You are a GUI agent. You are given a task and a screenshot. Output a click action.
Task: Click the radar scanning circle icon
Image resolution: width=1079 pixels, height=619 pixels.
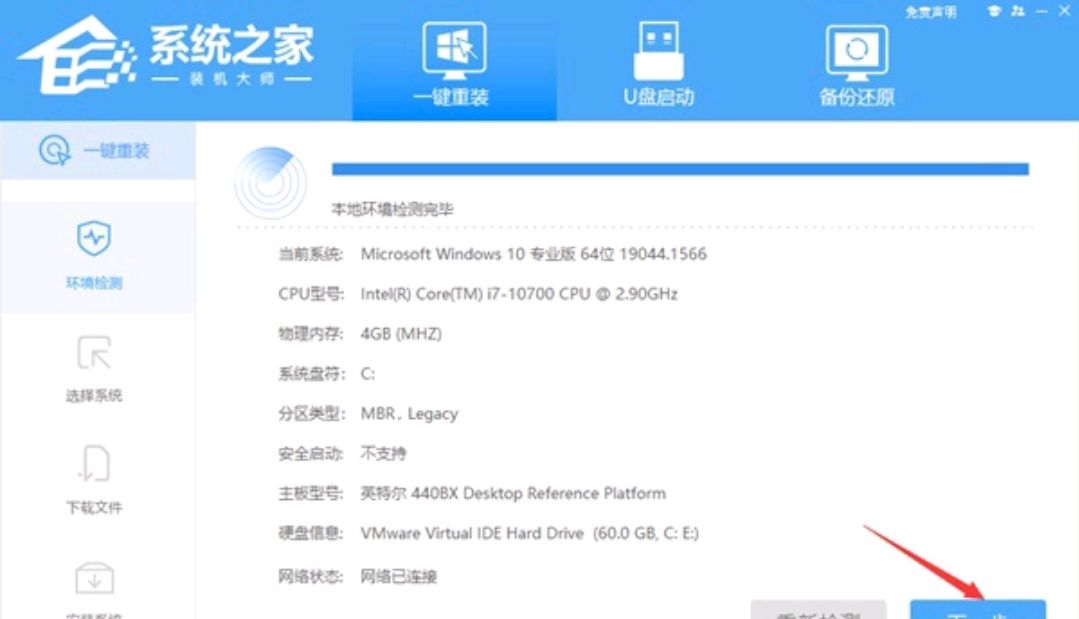tap(270, 183)
